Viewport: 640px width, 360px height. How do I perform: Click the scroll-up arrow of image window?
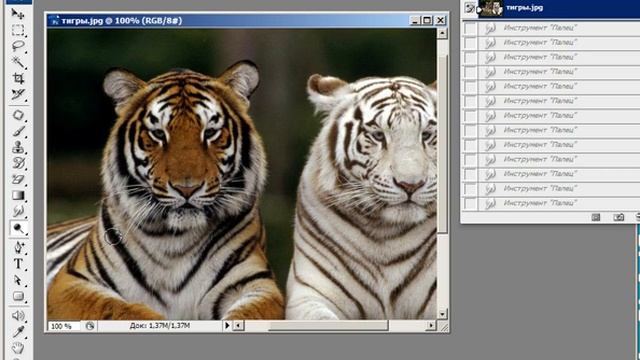[442, 33]
